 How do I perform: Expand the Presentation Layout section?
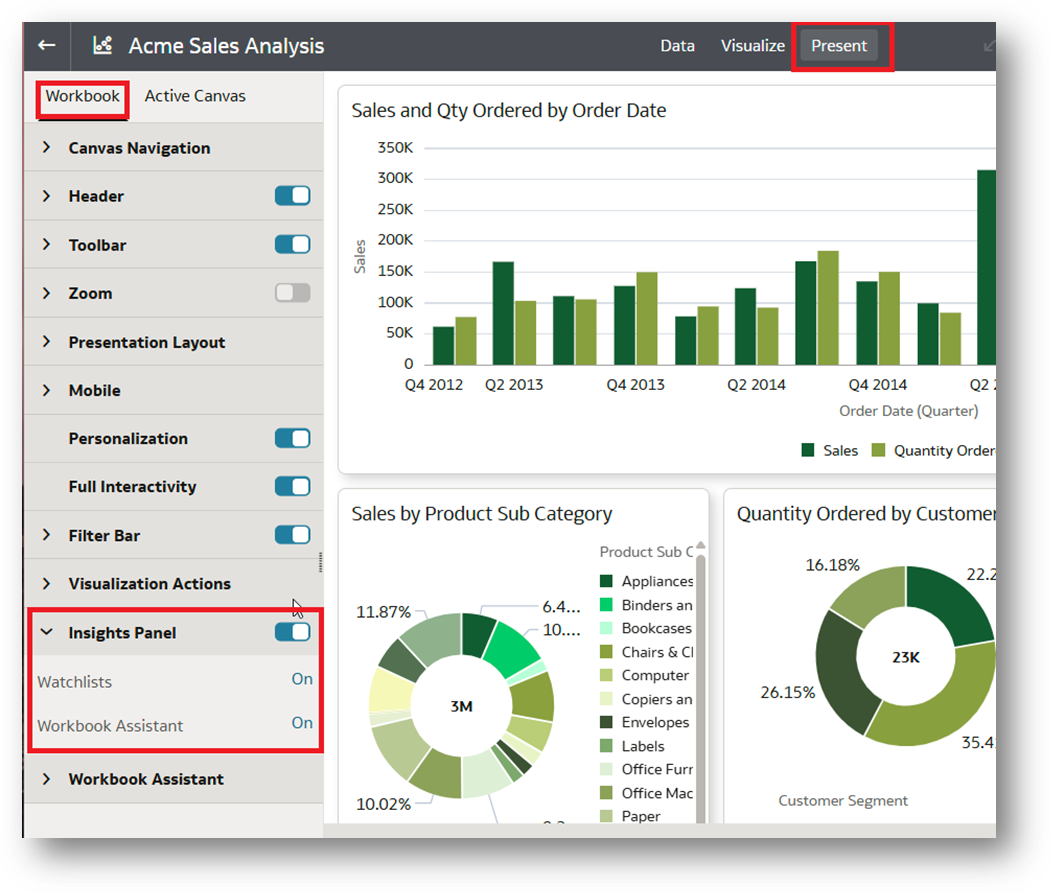coord(46,342)
